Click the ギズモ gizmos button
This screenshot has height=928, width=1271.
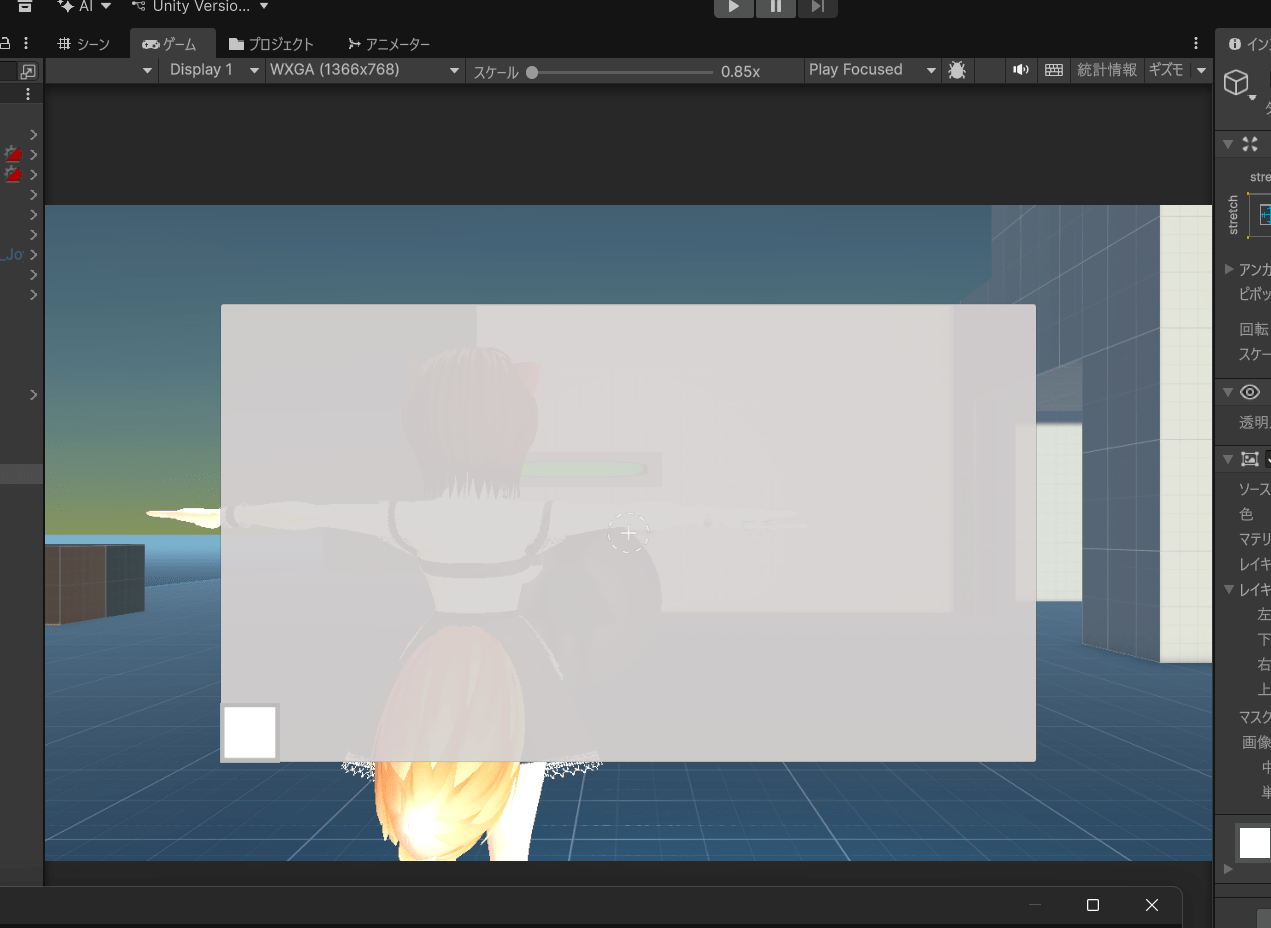[x=1166, y=70]
